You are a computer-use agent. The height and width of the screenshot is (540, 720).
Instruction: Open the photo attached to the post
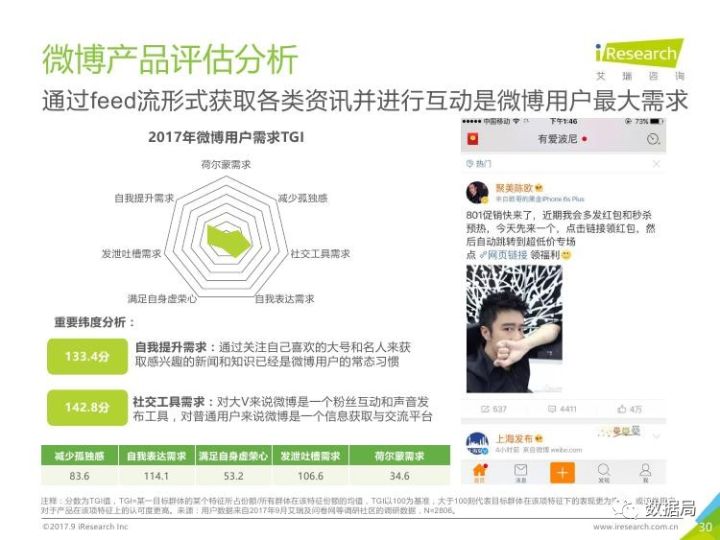point(514,328)
